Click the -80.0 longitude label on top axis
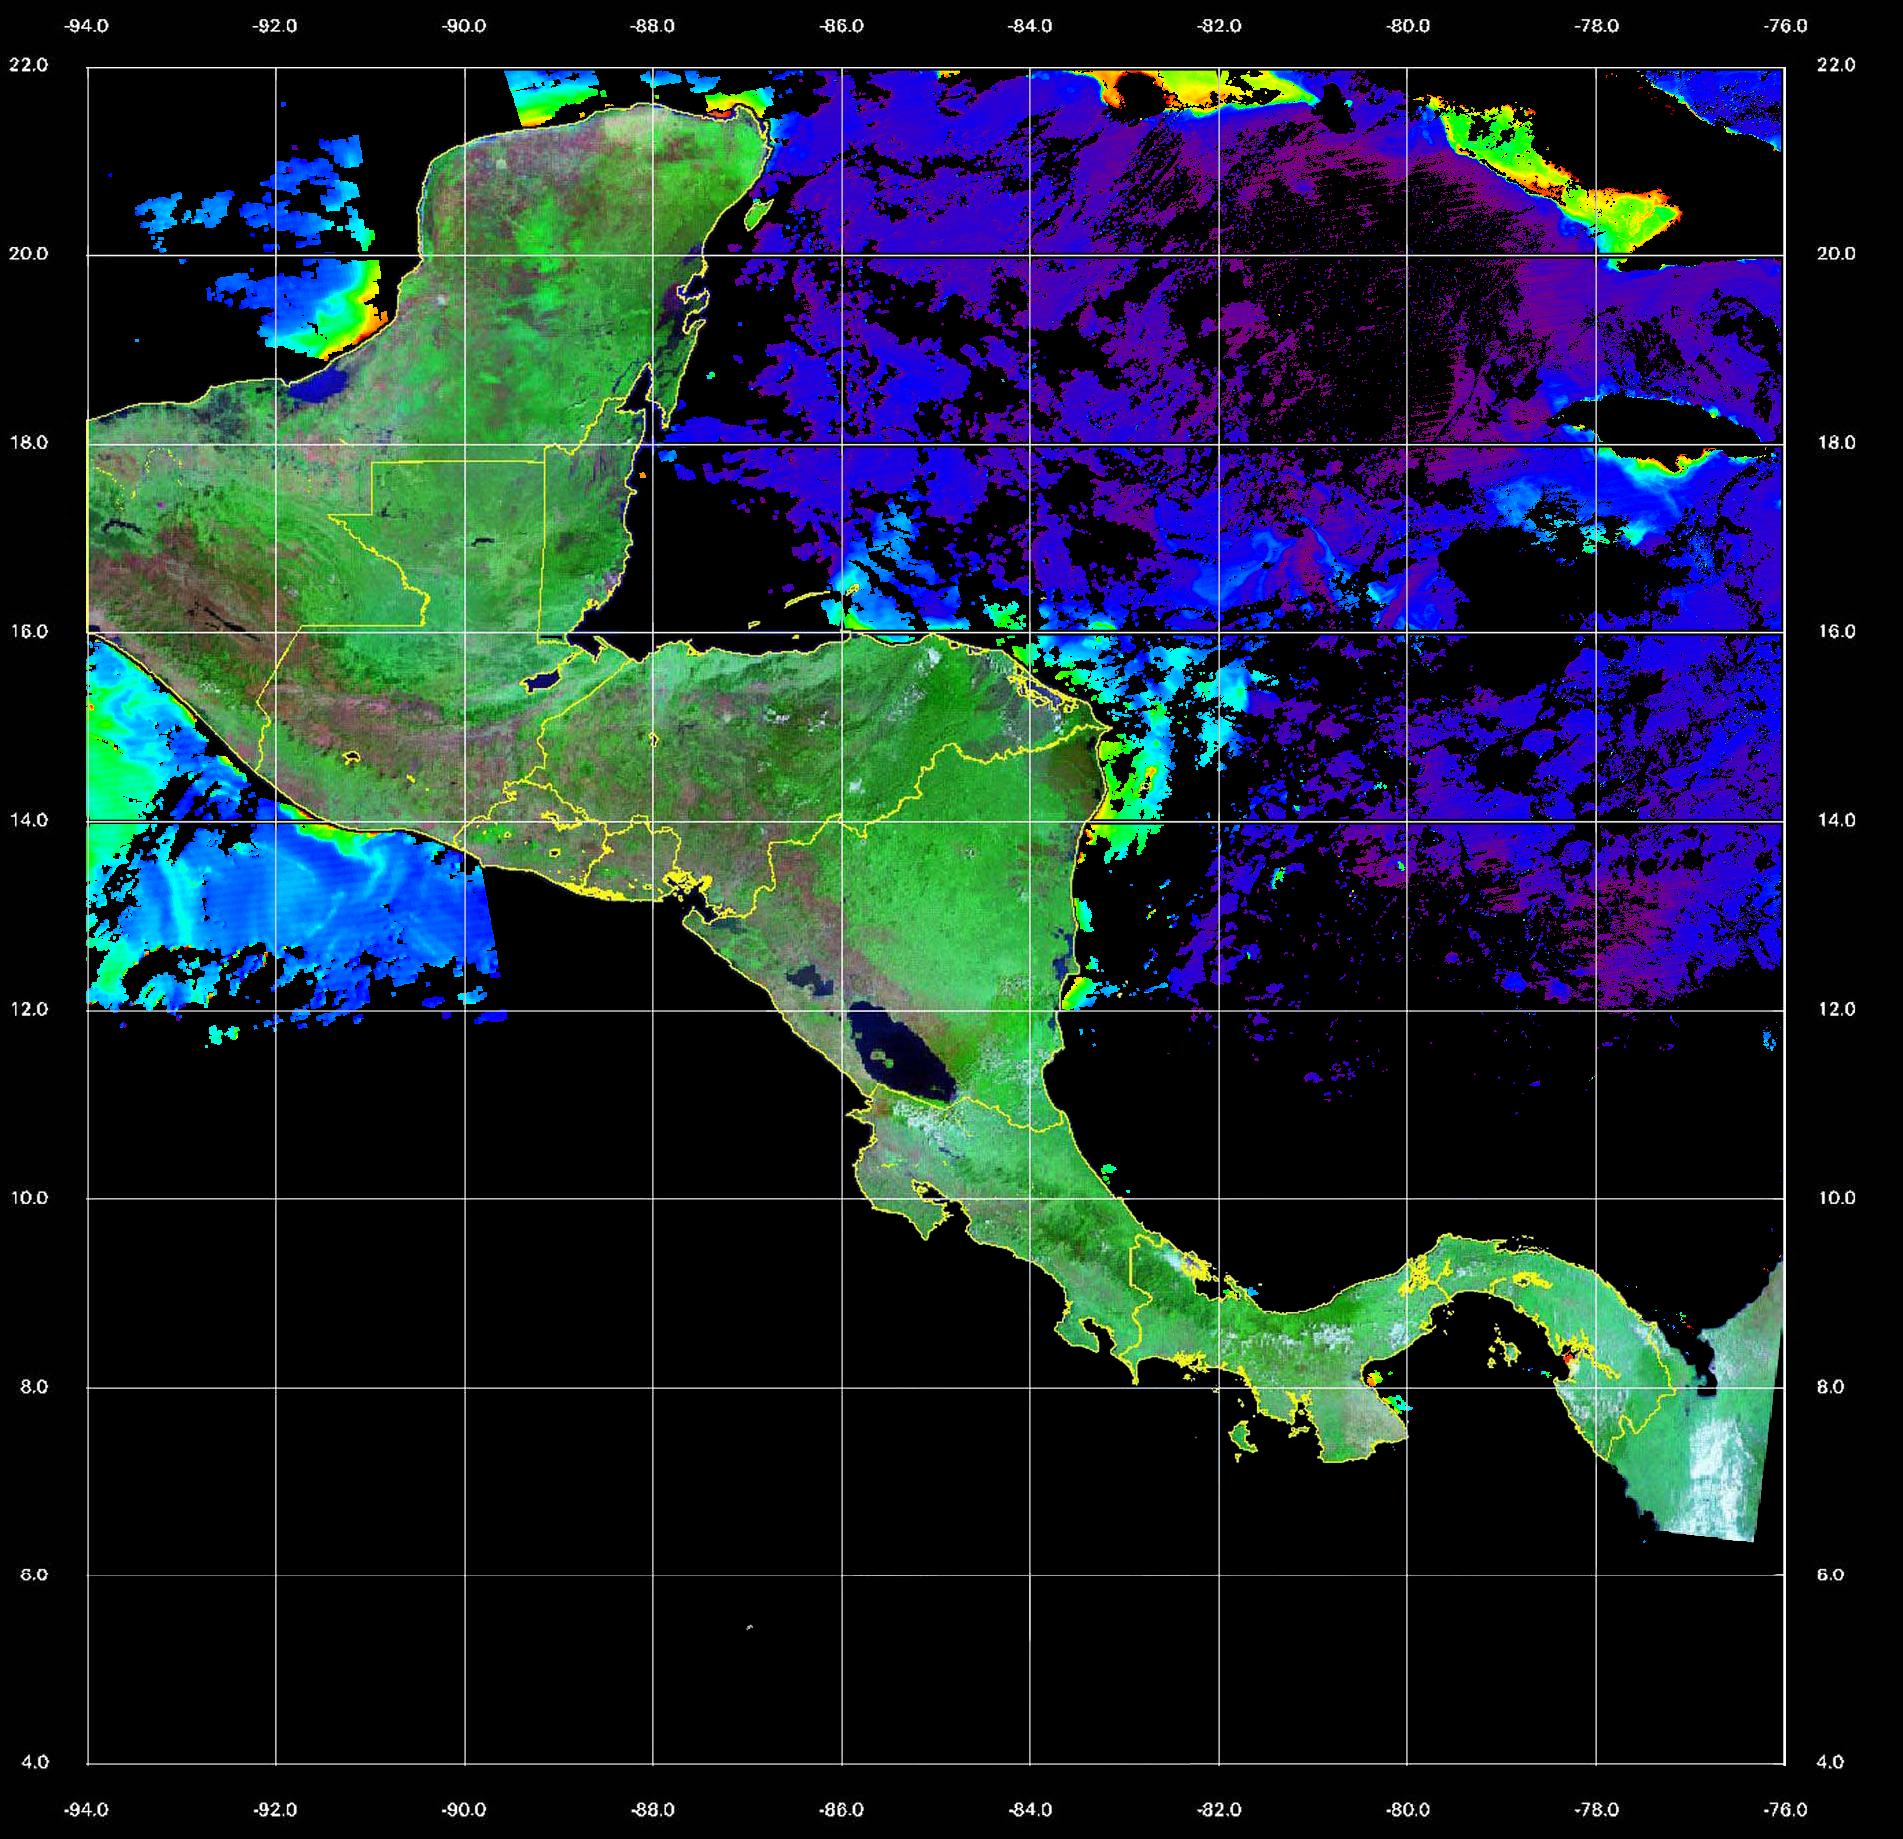 (x=1408, y=26)
